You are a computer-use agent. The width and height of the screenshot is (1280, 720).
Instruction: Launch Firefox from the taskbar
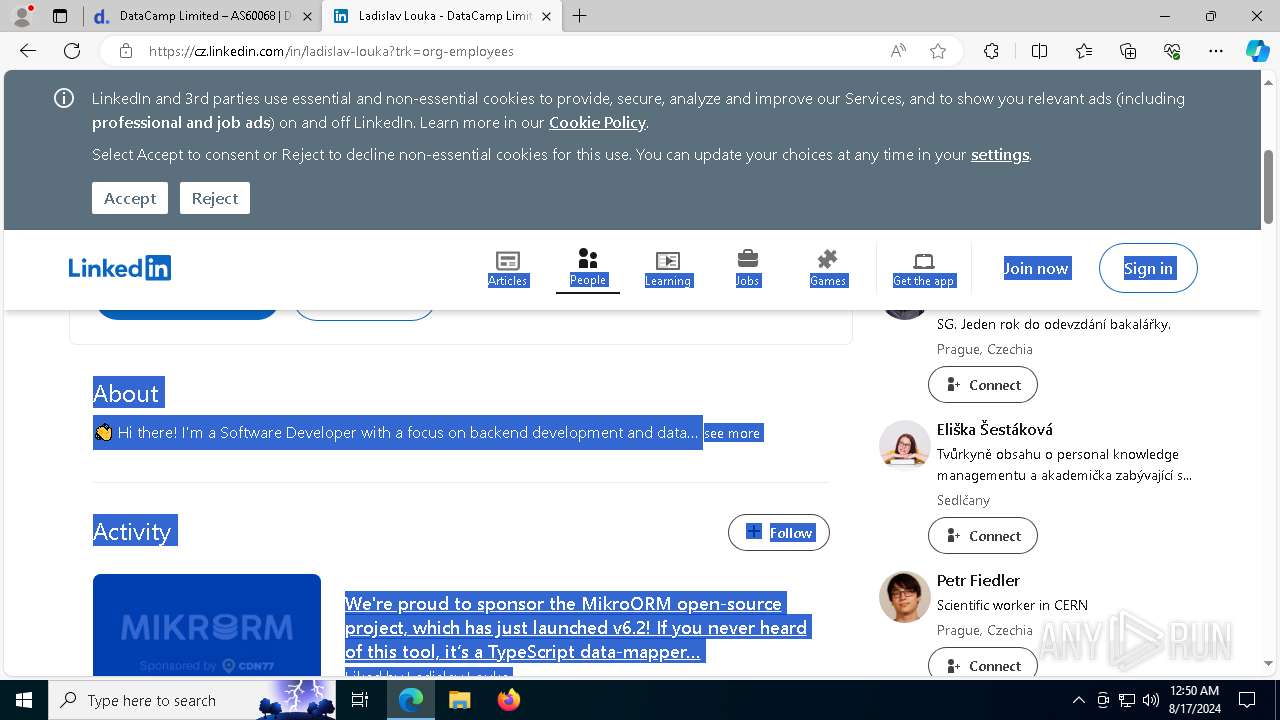(x=508, y=700)
